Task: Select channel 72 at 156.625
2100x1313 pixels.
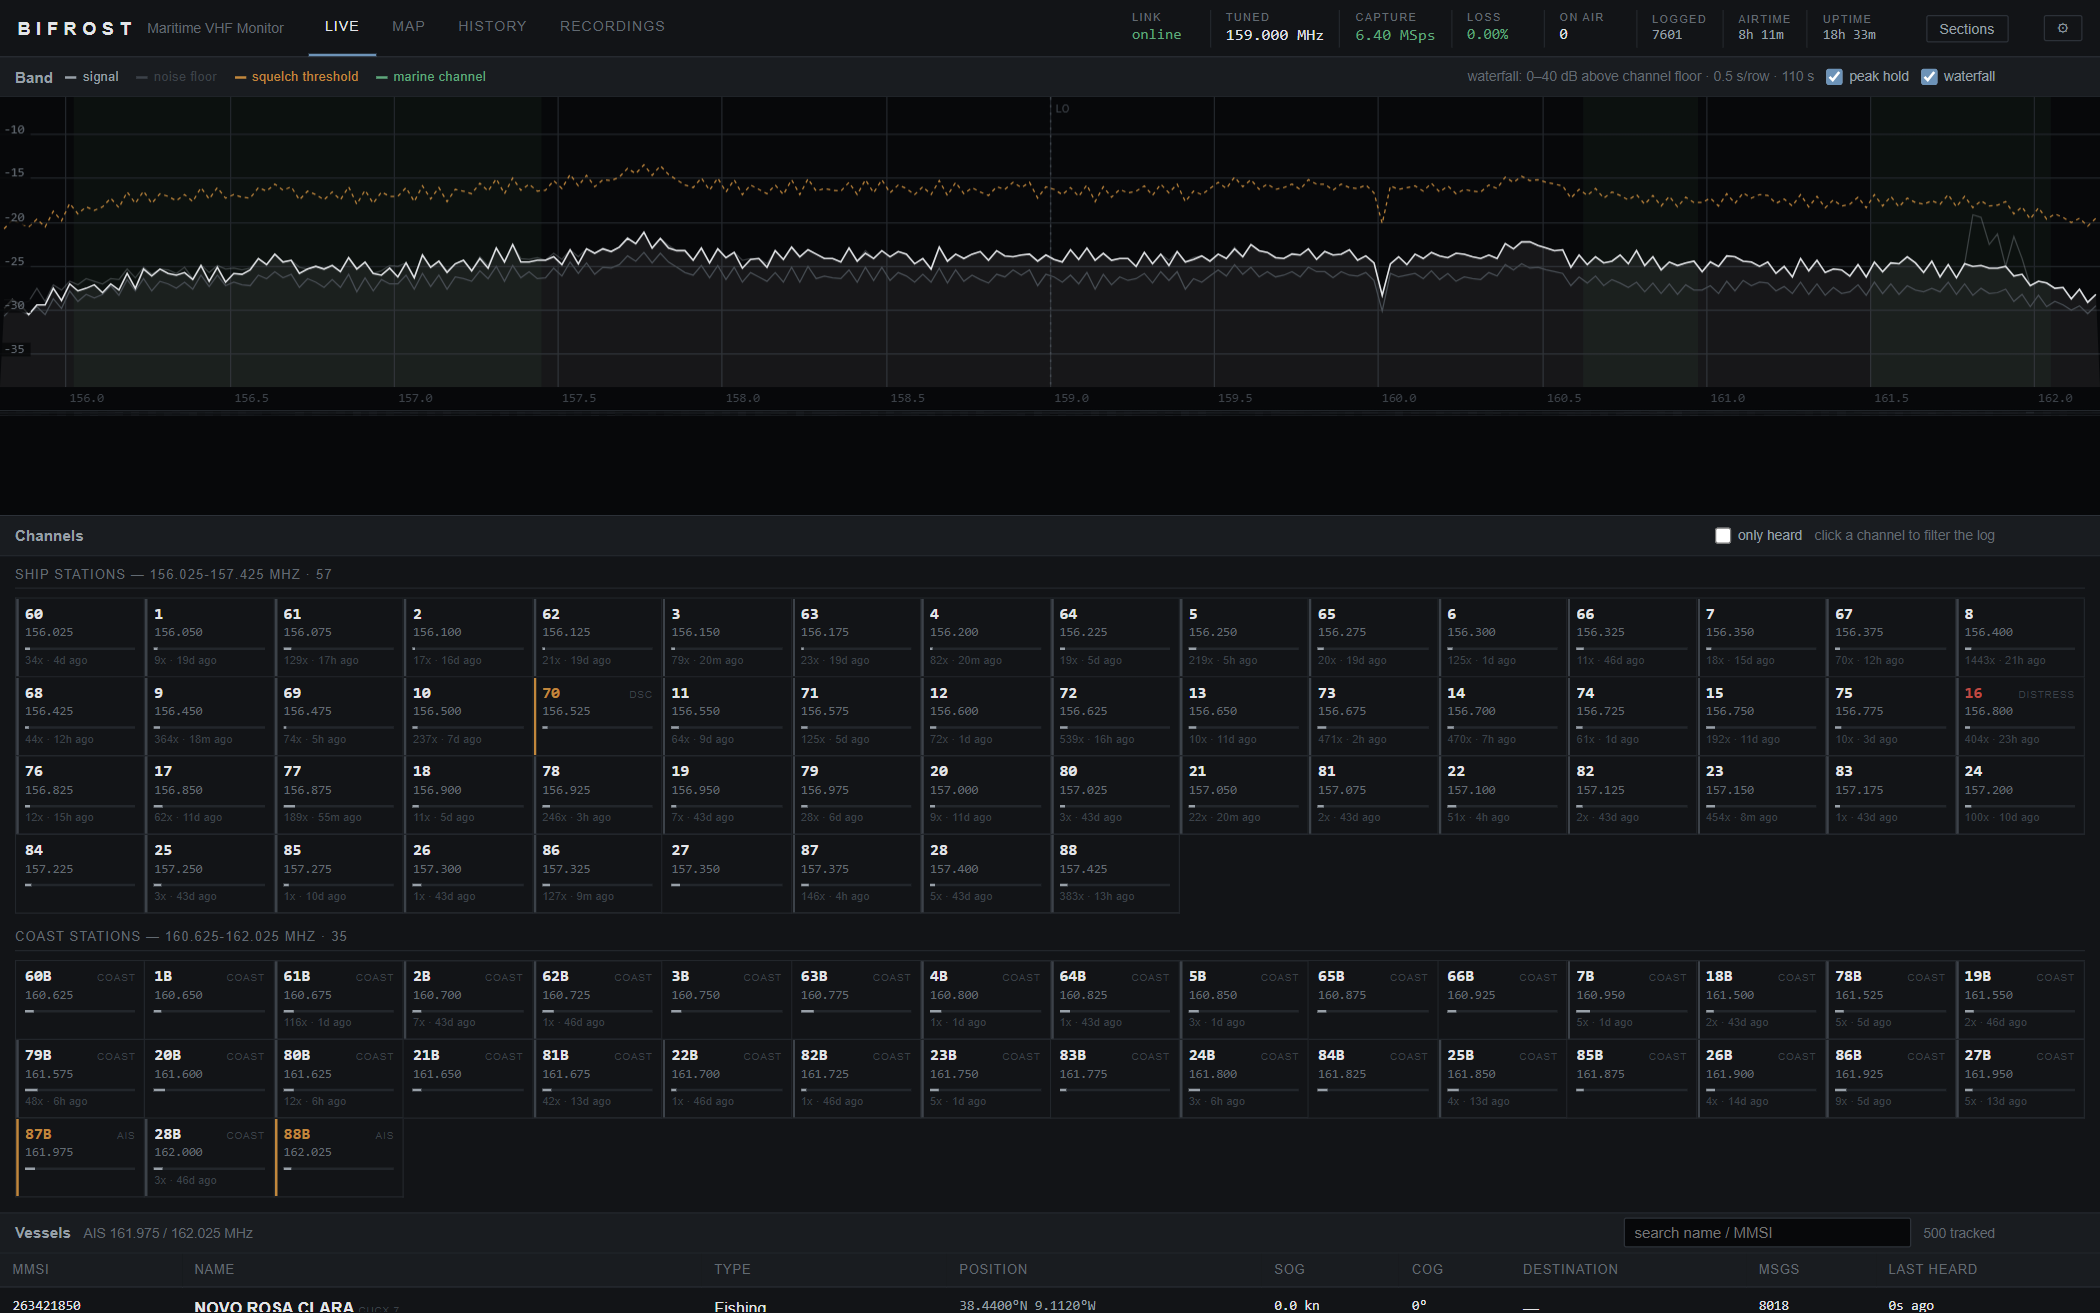Action: [x=1114, y=716]
